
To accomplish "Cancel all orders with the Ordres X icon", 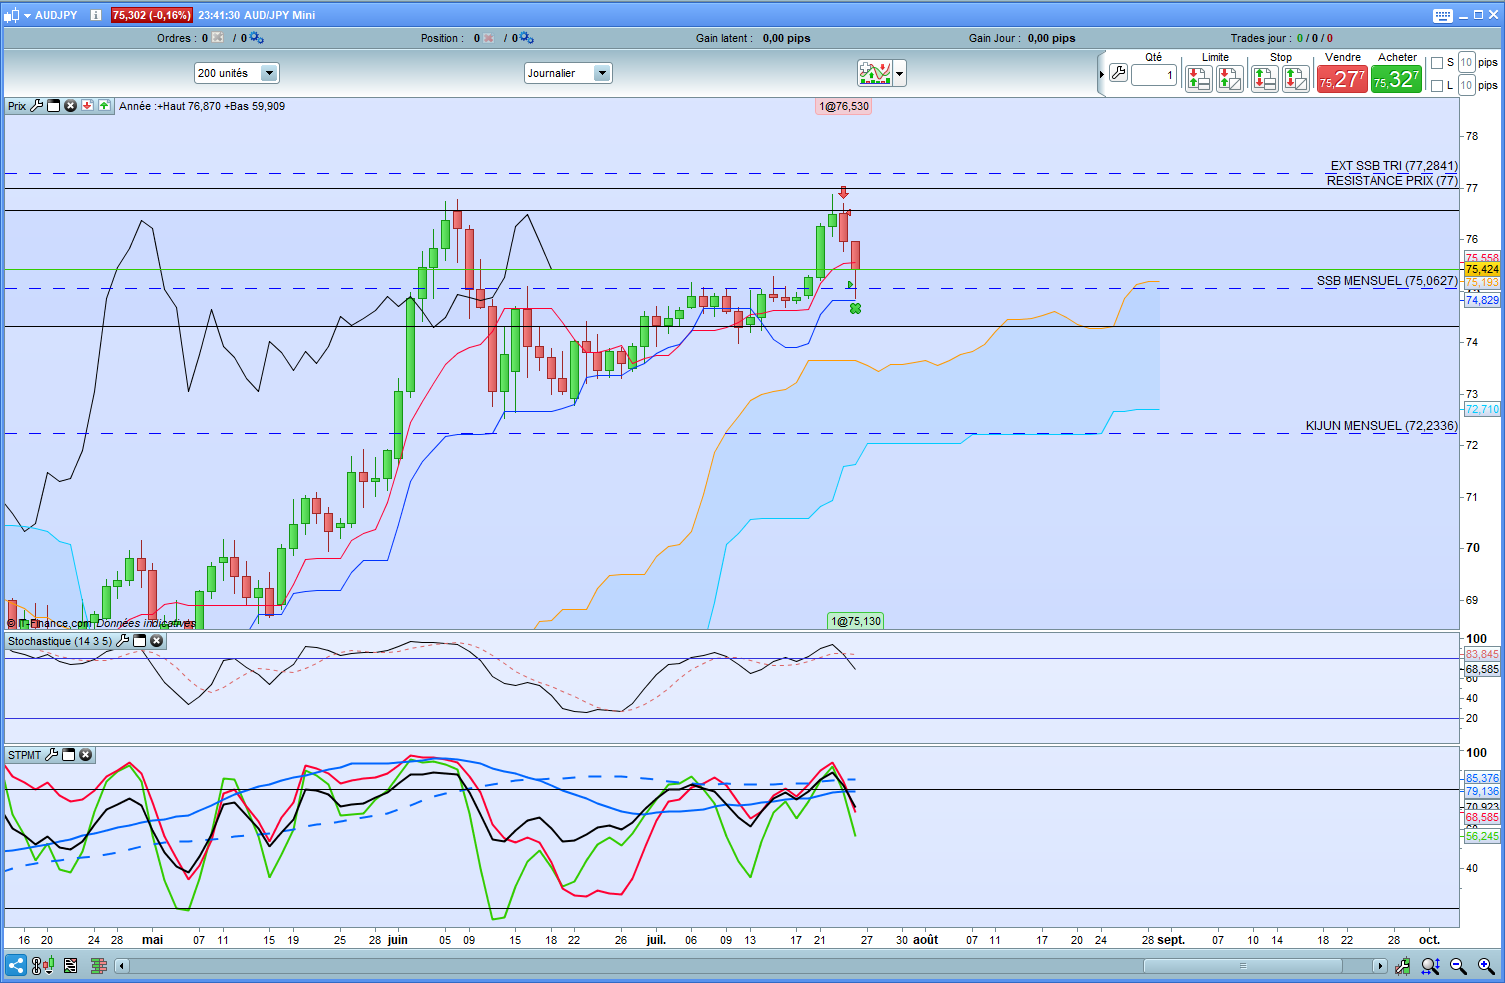I will [218, 38].
